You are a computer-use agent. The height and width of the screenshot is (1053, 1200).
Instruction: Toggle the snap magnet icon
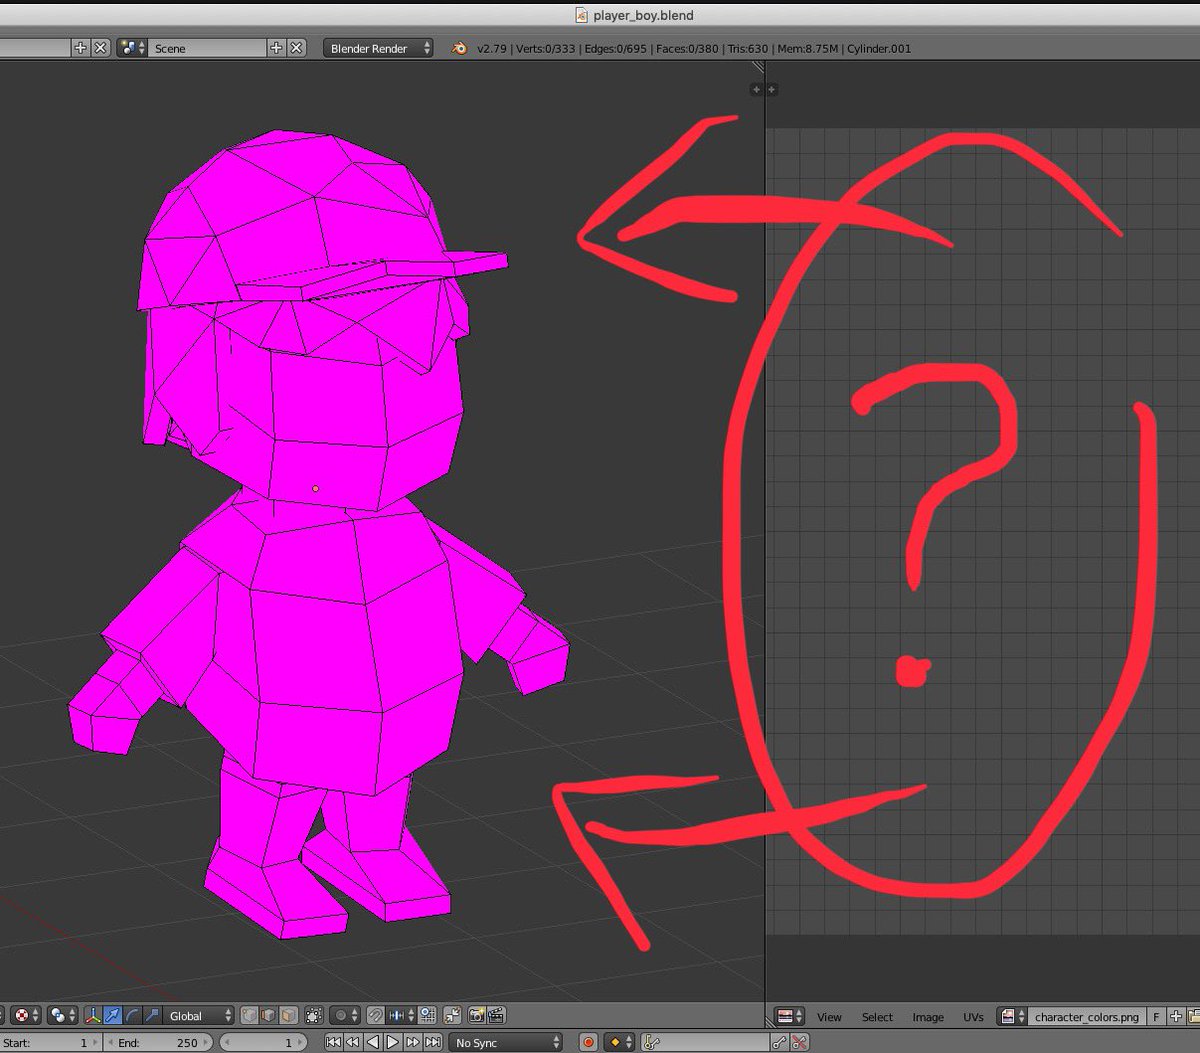coord(375,1016)
